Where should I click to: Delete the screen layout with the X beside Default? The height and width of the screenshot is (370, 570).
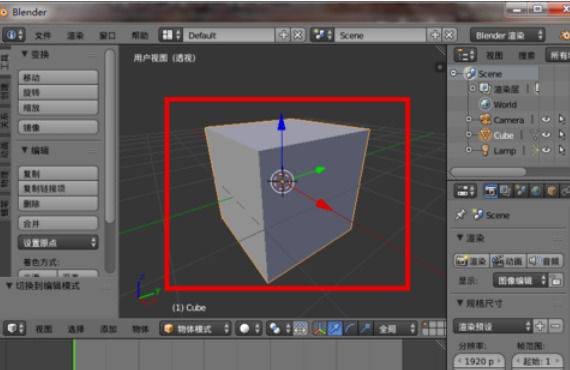click(298, 35)
